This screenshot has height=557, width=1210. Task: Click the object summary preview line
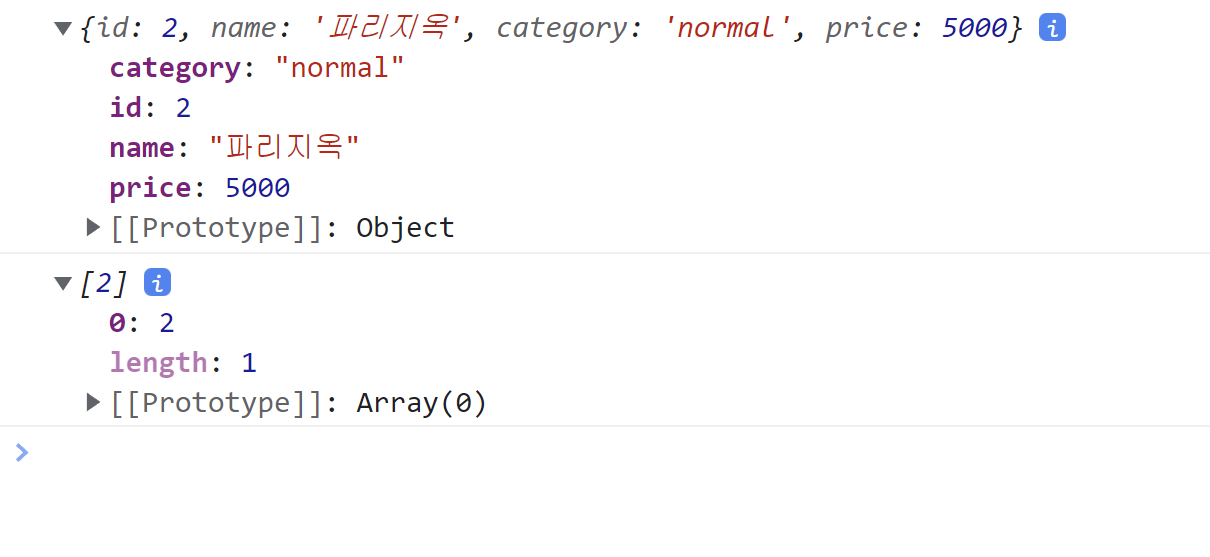point(551,28)
